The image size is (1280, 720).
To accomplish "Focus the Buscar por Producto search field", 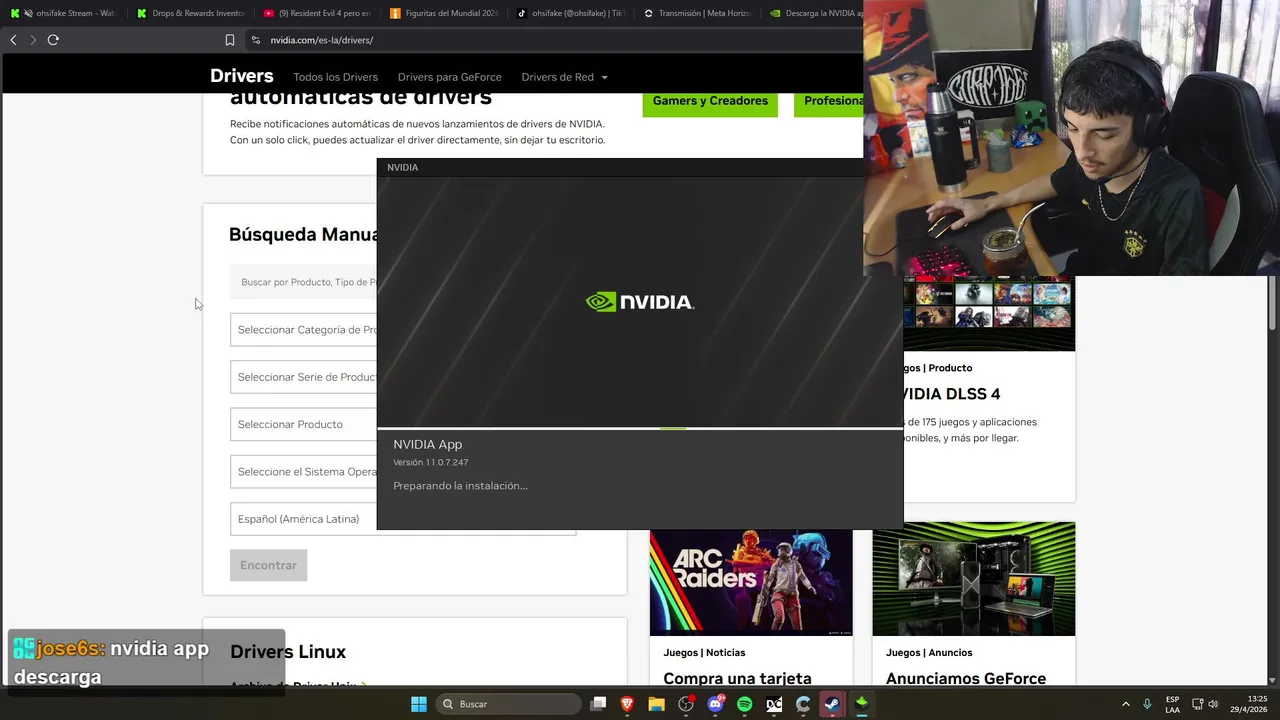I will [x=304, y=282].
